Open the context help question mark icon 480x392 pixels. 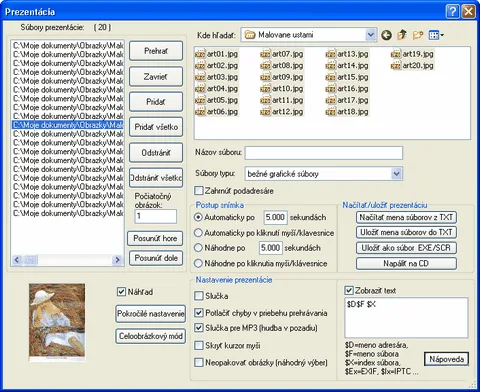(x=452, y=12)
